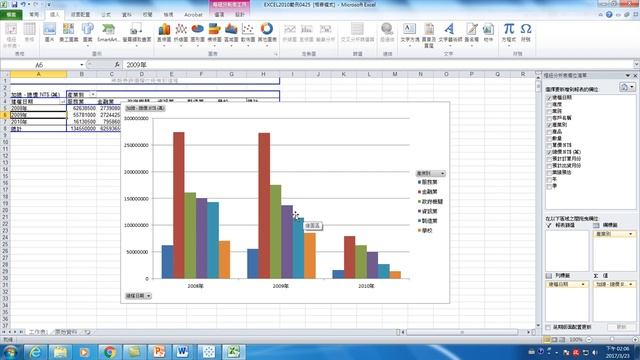Uncheck the 產業別 field checkbox
This screenshot has height=360, width=640.
point(549,125)
